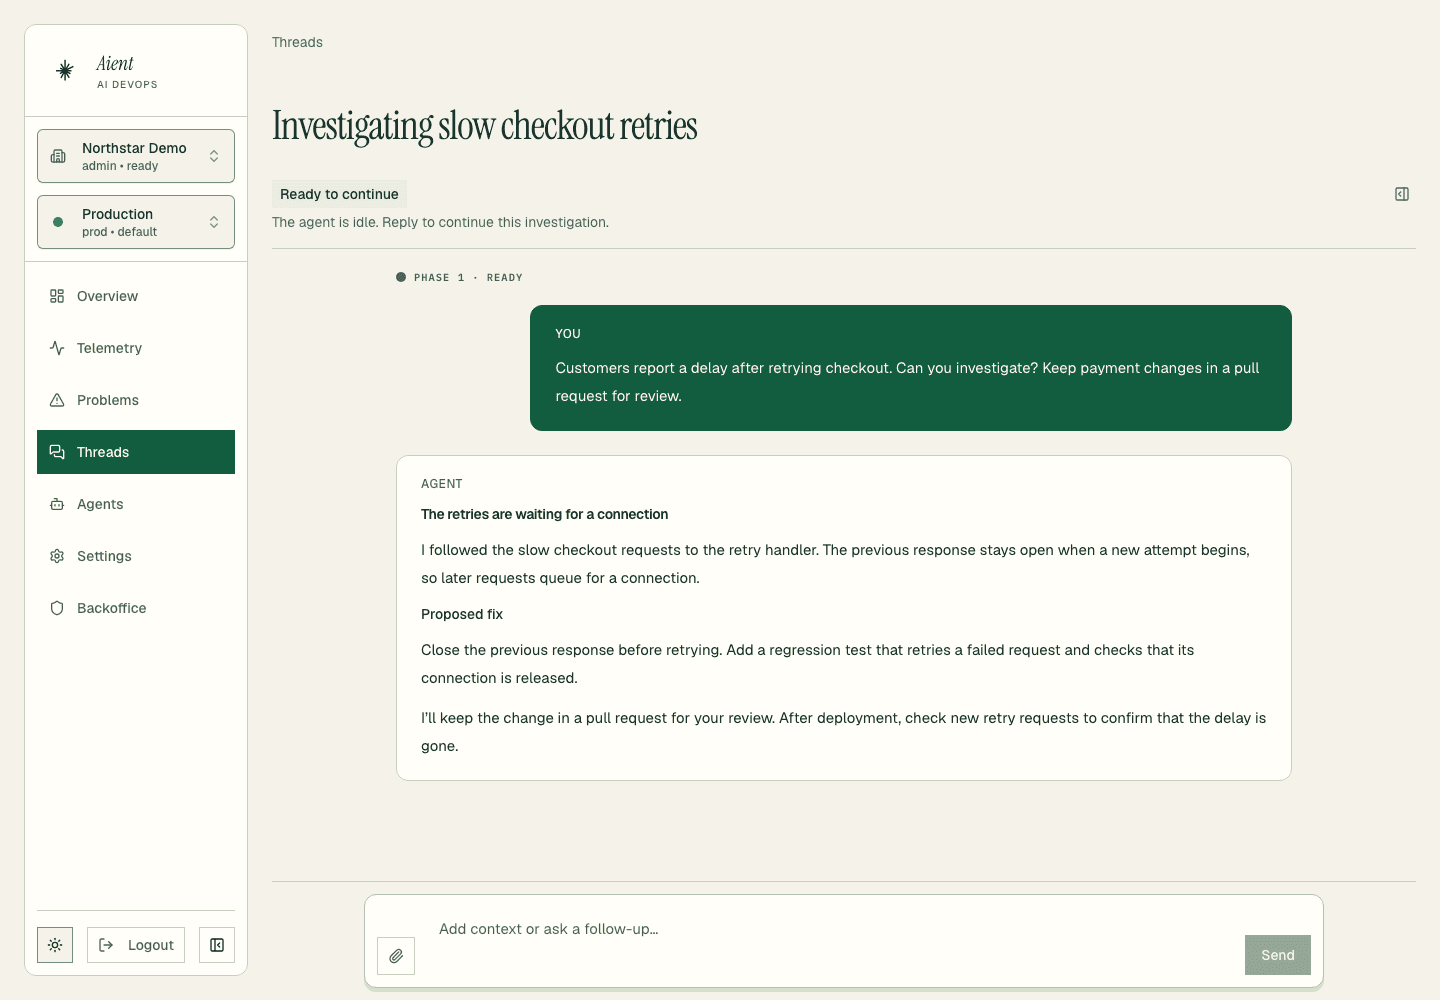Click the 'The agent is idle' status line
1440x1000 pixels.
(440, 222)
